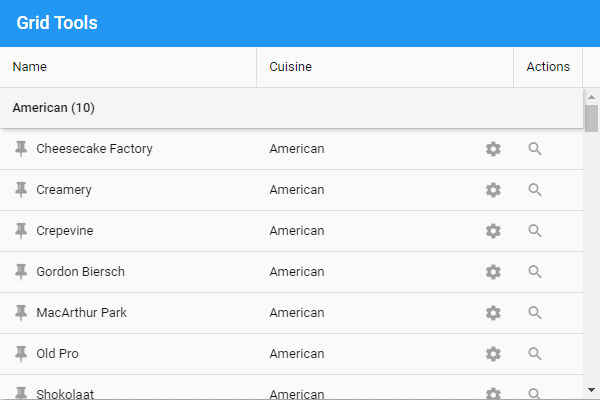The image size is (600, 400).
Task: Toggle the pin on MacArthur Park
Action: click(21, 313)
